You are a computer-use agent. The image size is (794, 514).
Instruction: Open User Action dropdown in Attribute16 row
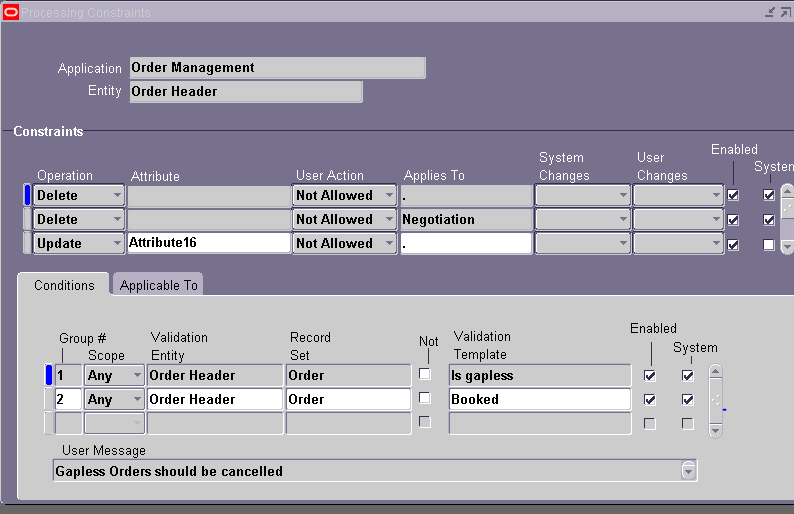tap(344, 243)
